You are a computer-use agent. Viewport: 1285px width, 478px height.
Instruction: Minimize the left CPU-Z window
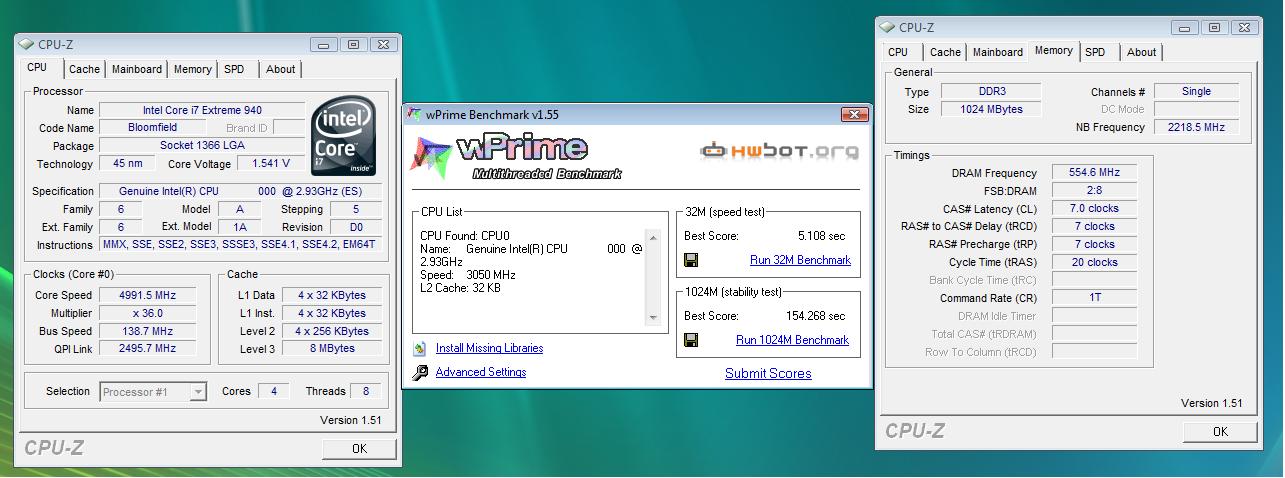click(325, 44)
